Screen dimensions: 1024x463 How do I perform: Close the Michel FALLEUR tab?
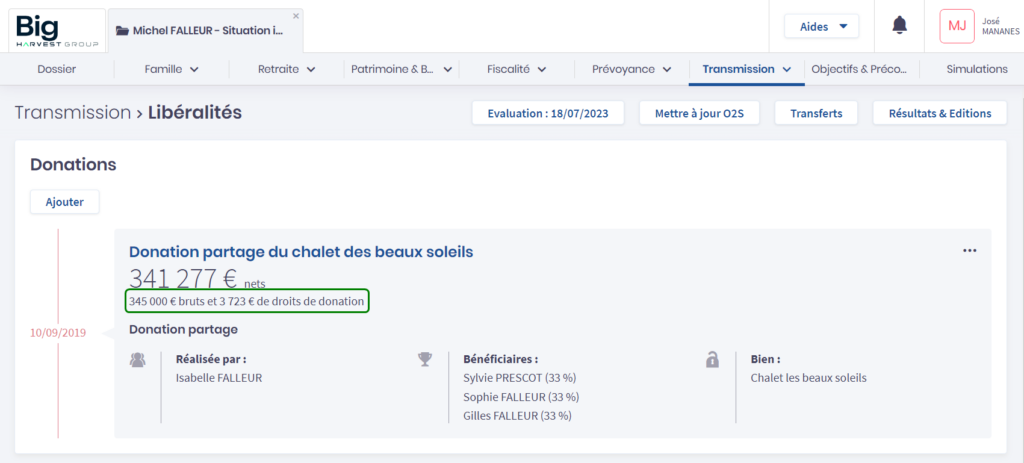click(295, 16)
